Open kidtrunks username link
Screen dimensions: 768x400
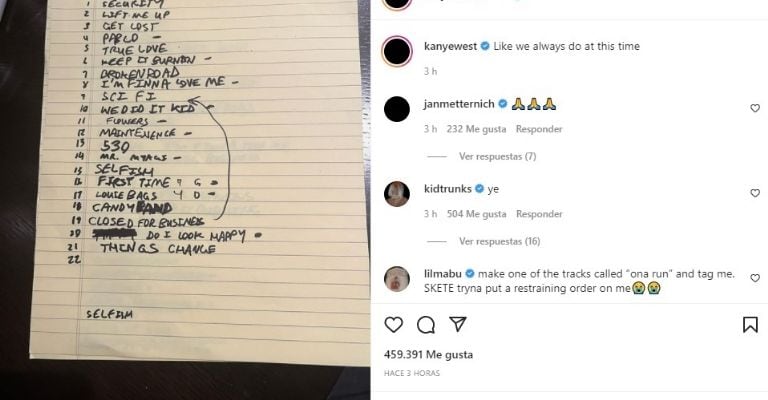[448, 189]
